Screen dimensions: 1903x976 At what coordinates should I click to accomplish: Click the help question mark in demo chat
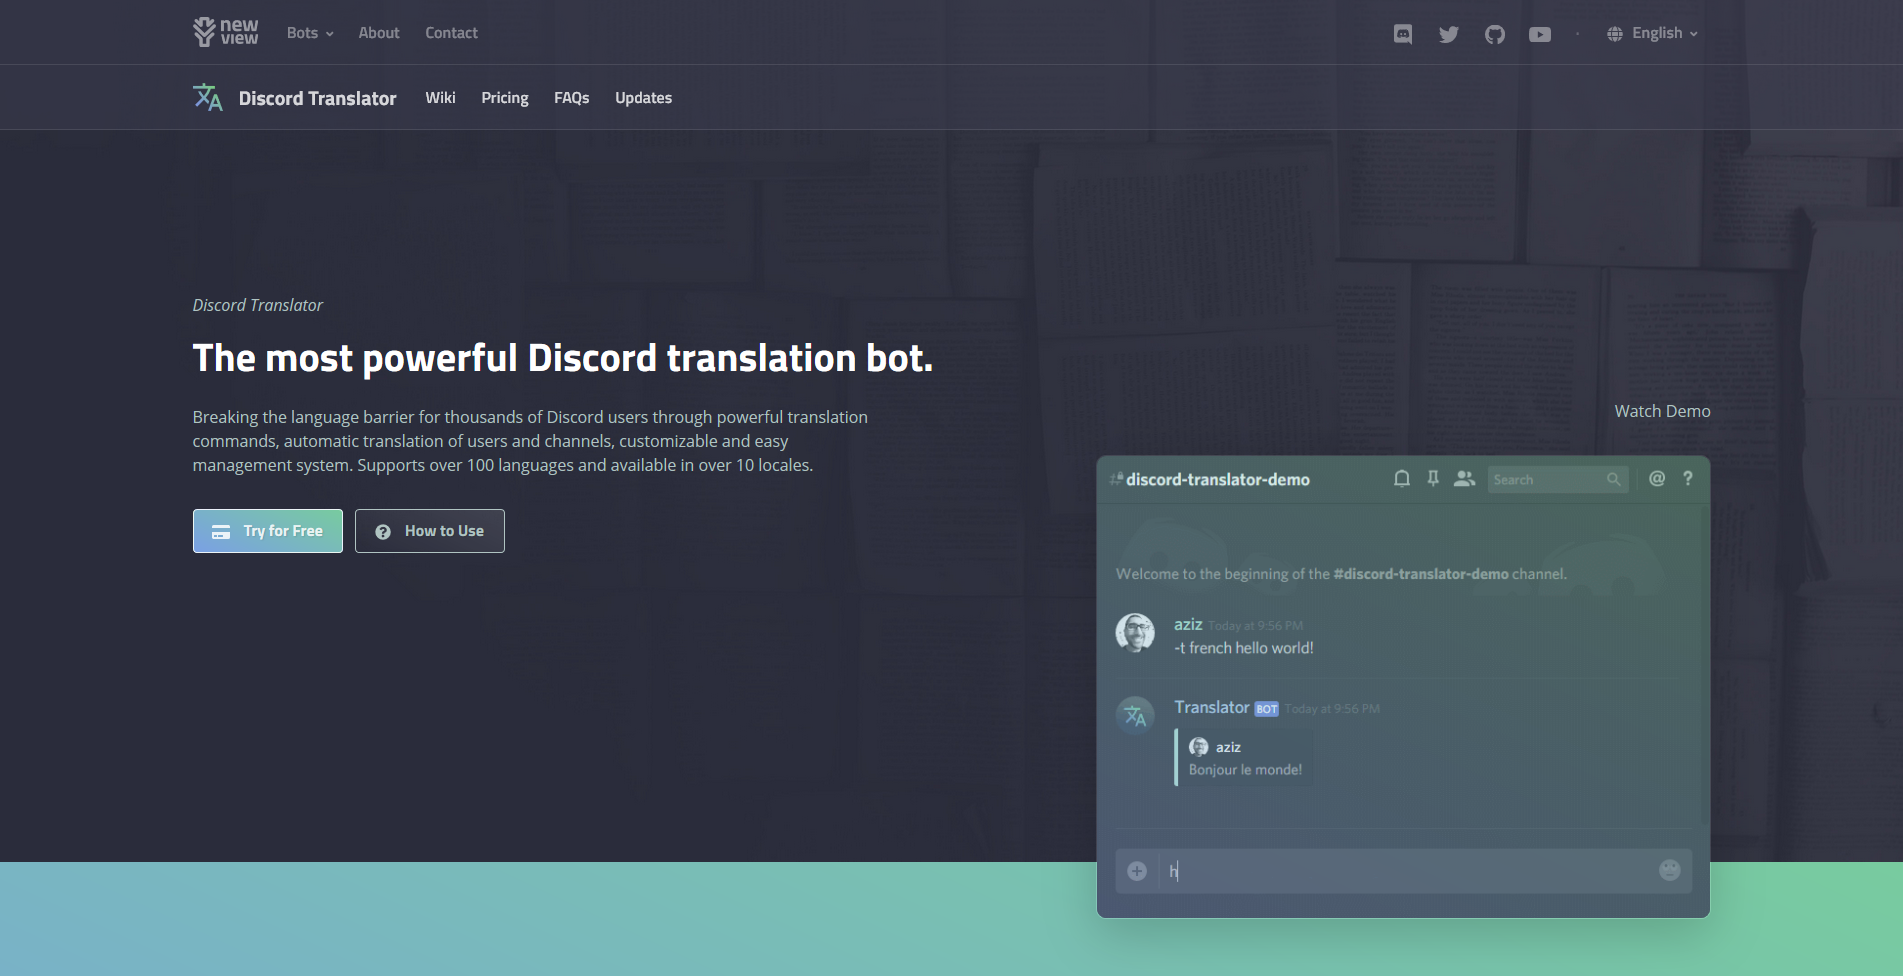coord(1688,479)
